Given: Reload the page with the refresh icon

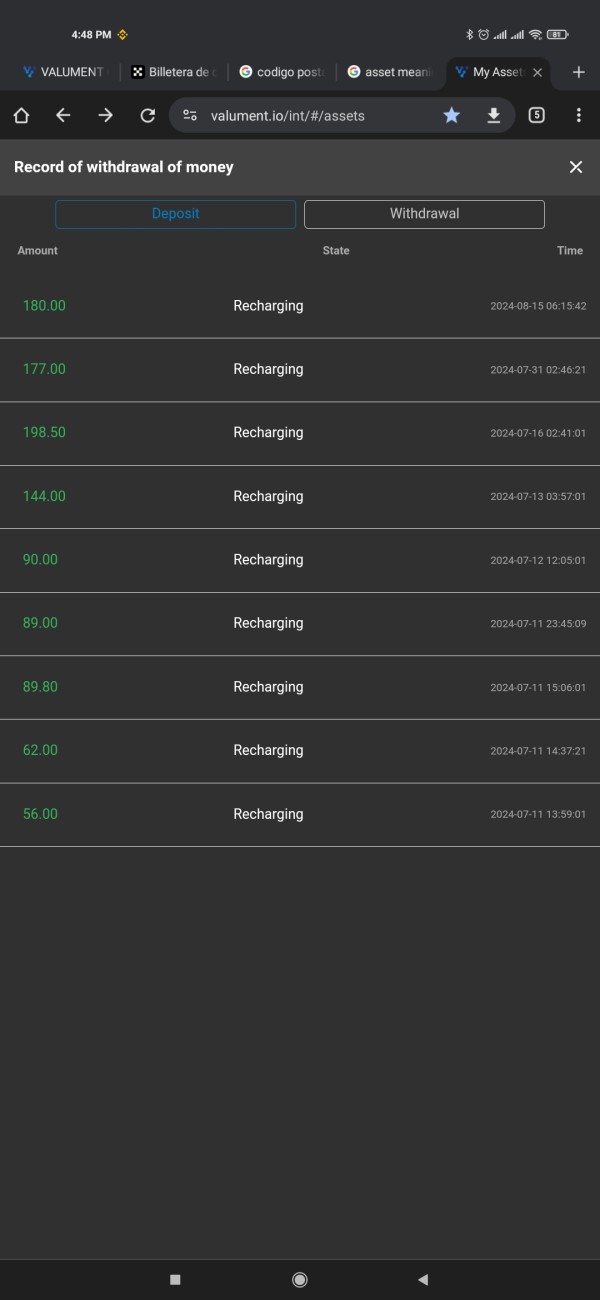Looking at the screenshot, I should (148, 116).
